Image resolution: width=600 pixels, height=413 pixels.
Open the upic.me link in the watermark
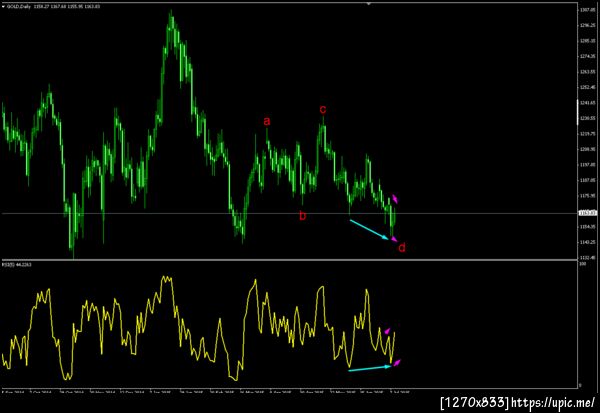pos(552,402)
